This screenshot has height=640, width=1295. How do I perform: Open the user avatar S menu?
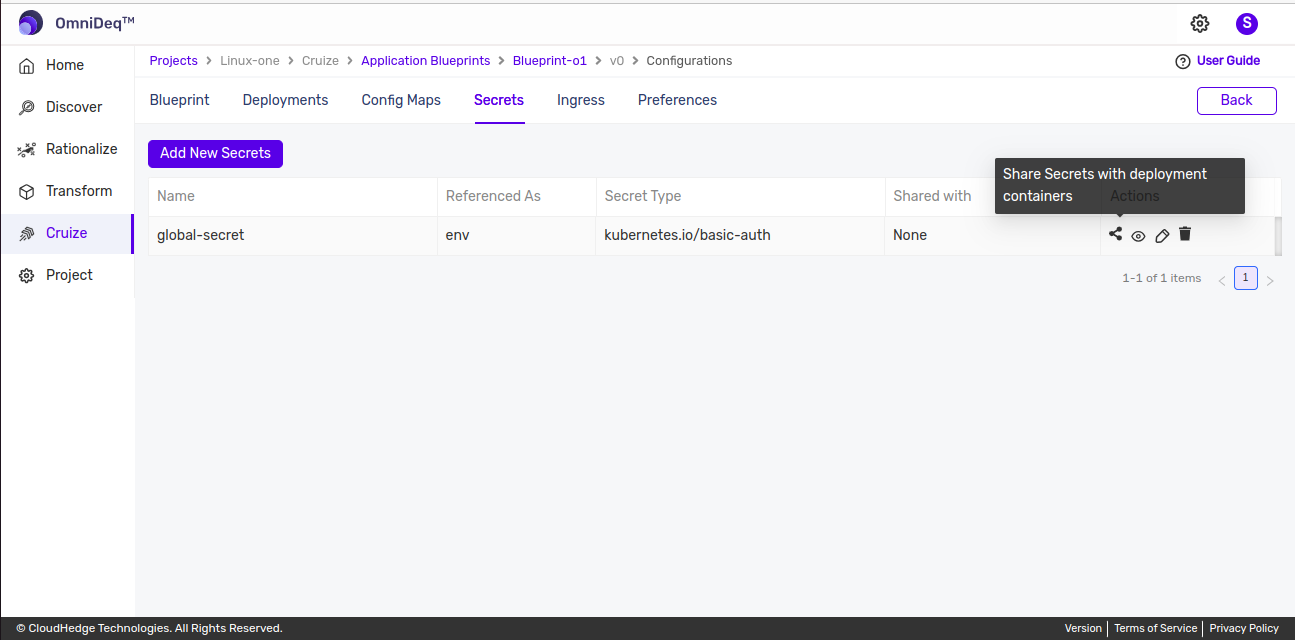click(1247, 23)
